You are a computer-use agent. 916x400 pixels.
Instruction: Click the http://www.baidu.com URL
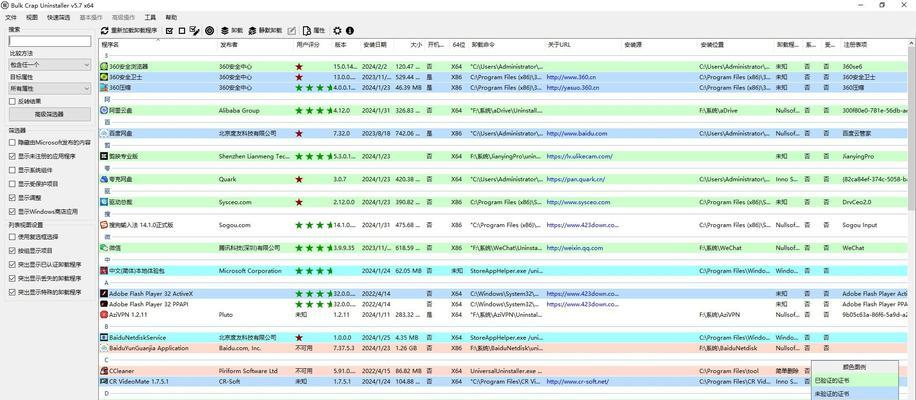click(577, 133)
